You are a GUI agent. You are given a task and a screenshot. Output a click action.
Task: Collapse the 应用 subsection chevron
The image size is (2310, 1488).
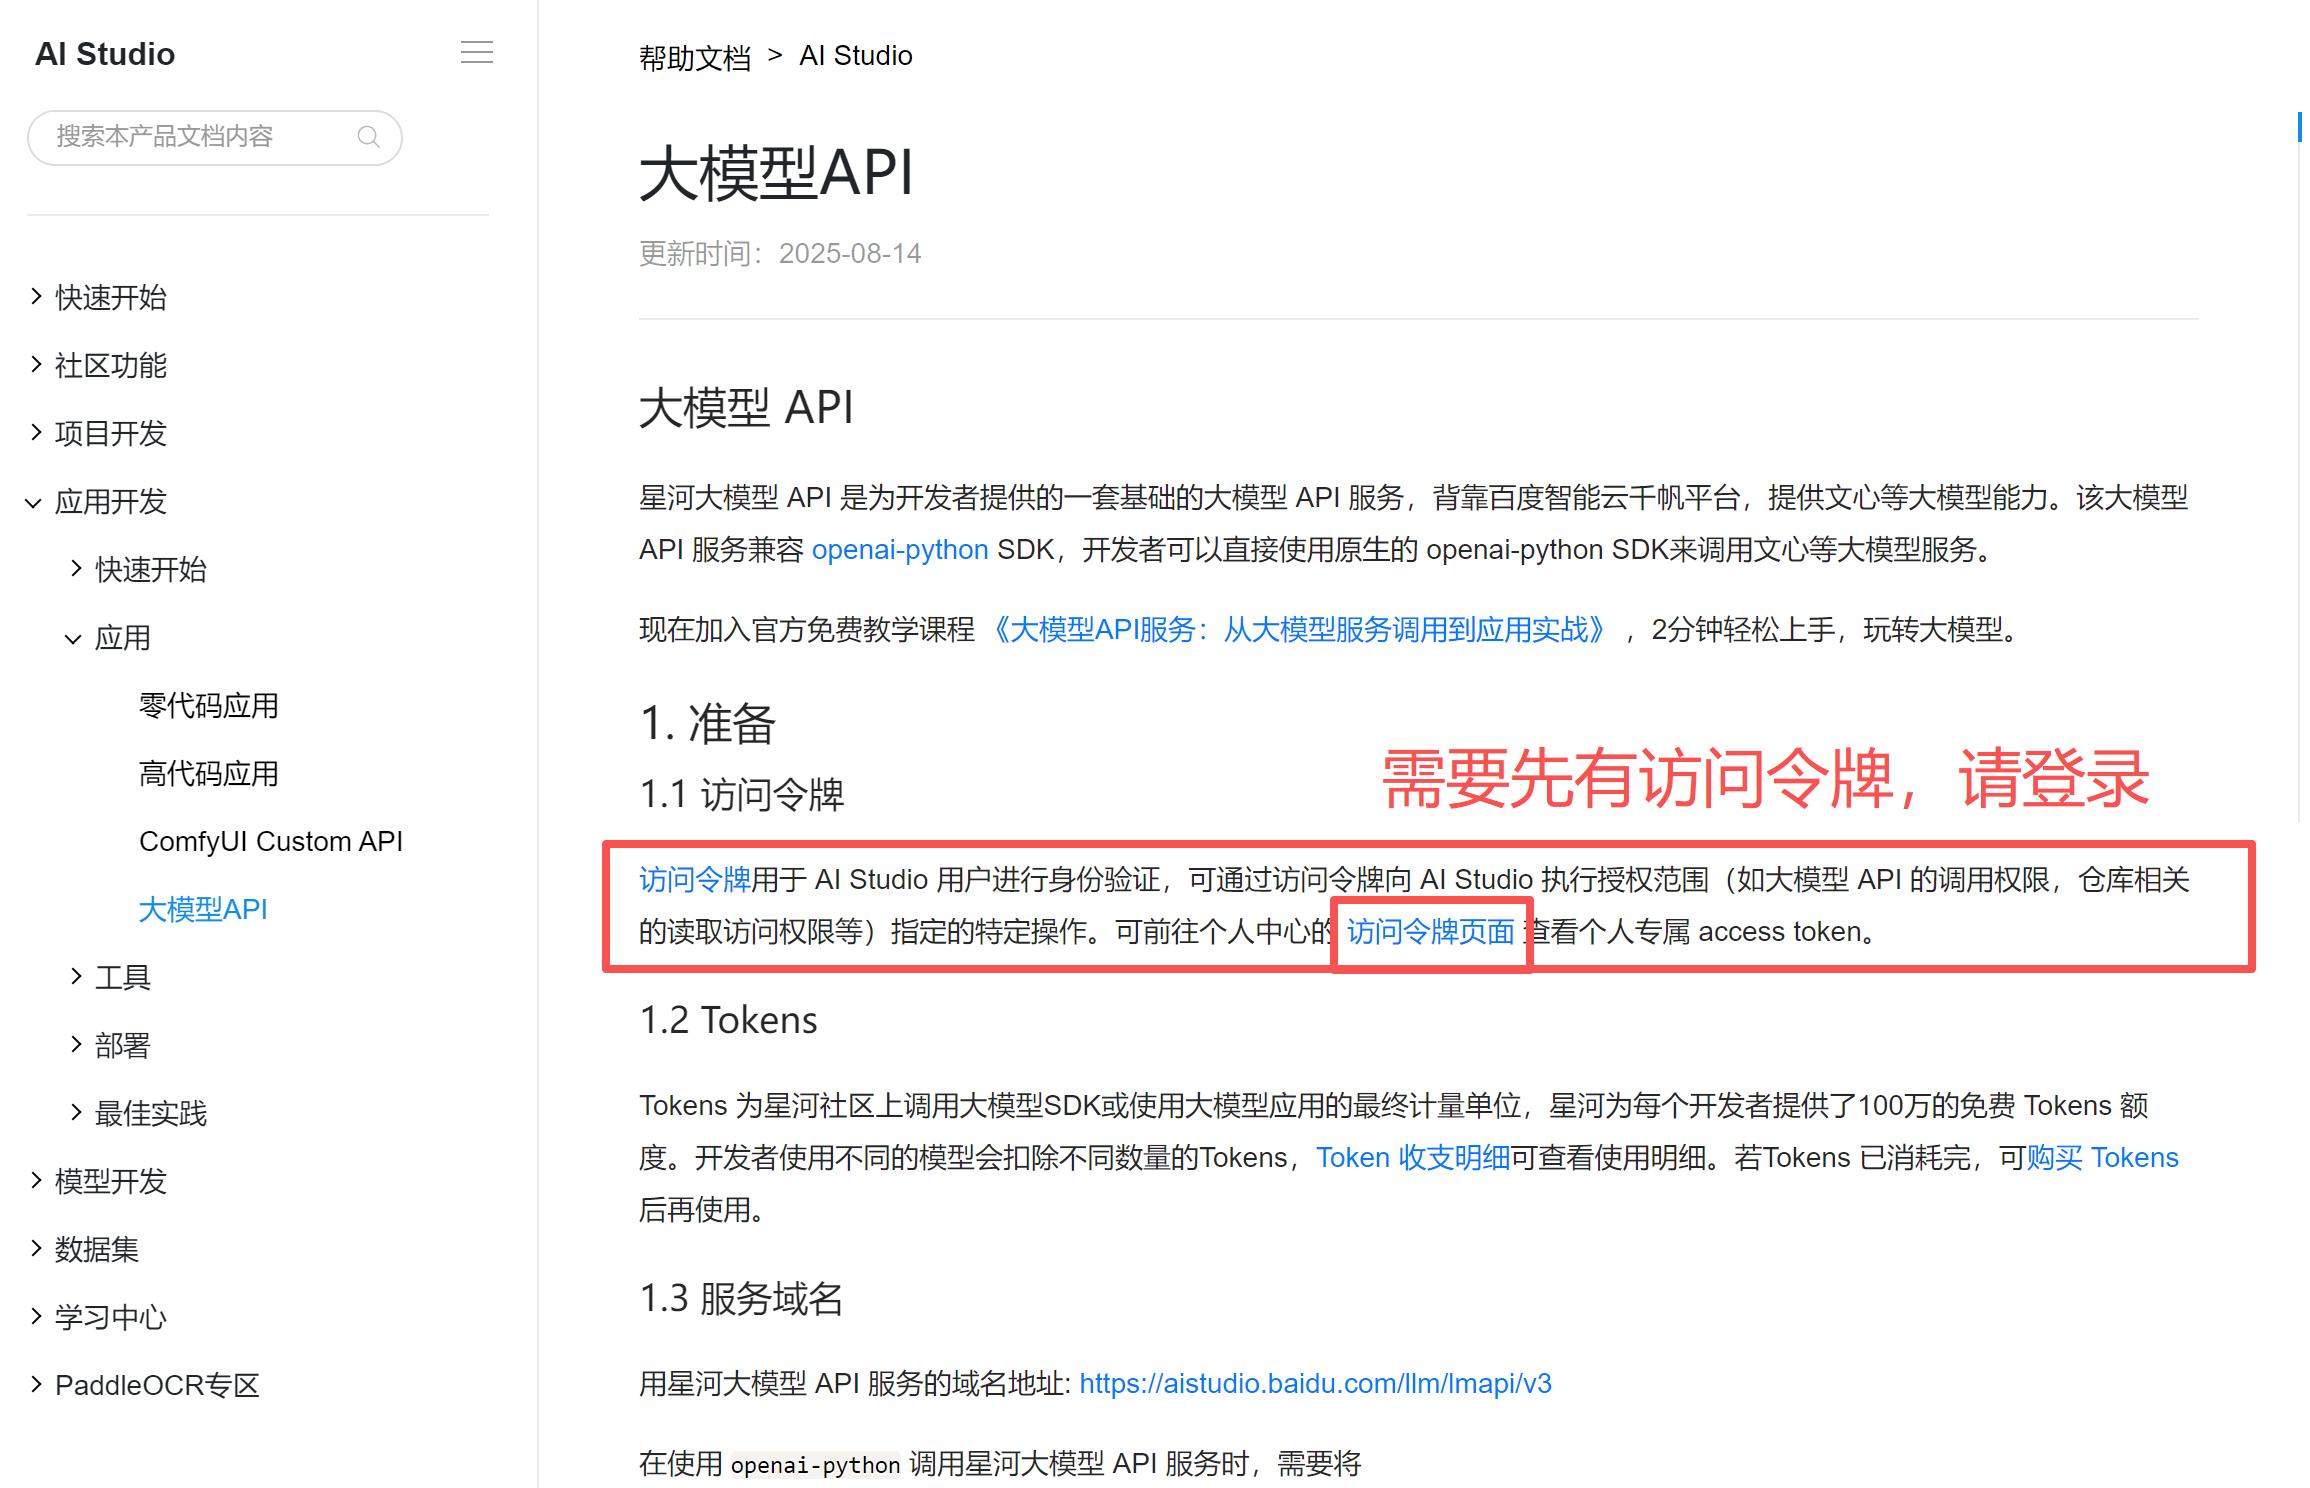tap(74, 638)
